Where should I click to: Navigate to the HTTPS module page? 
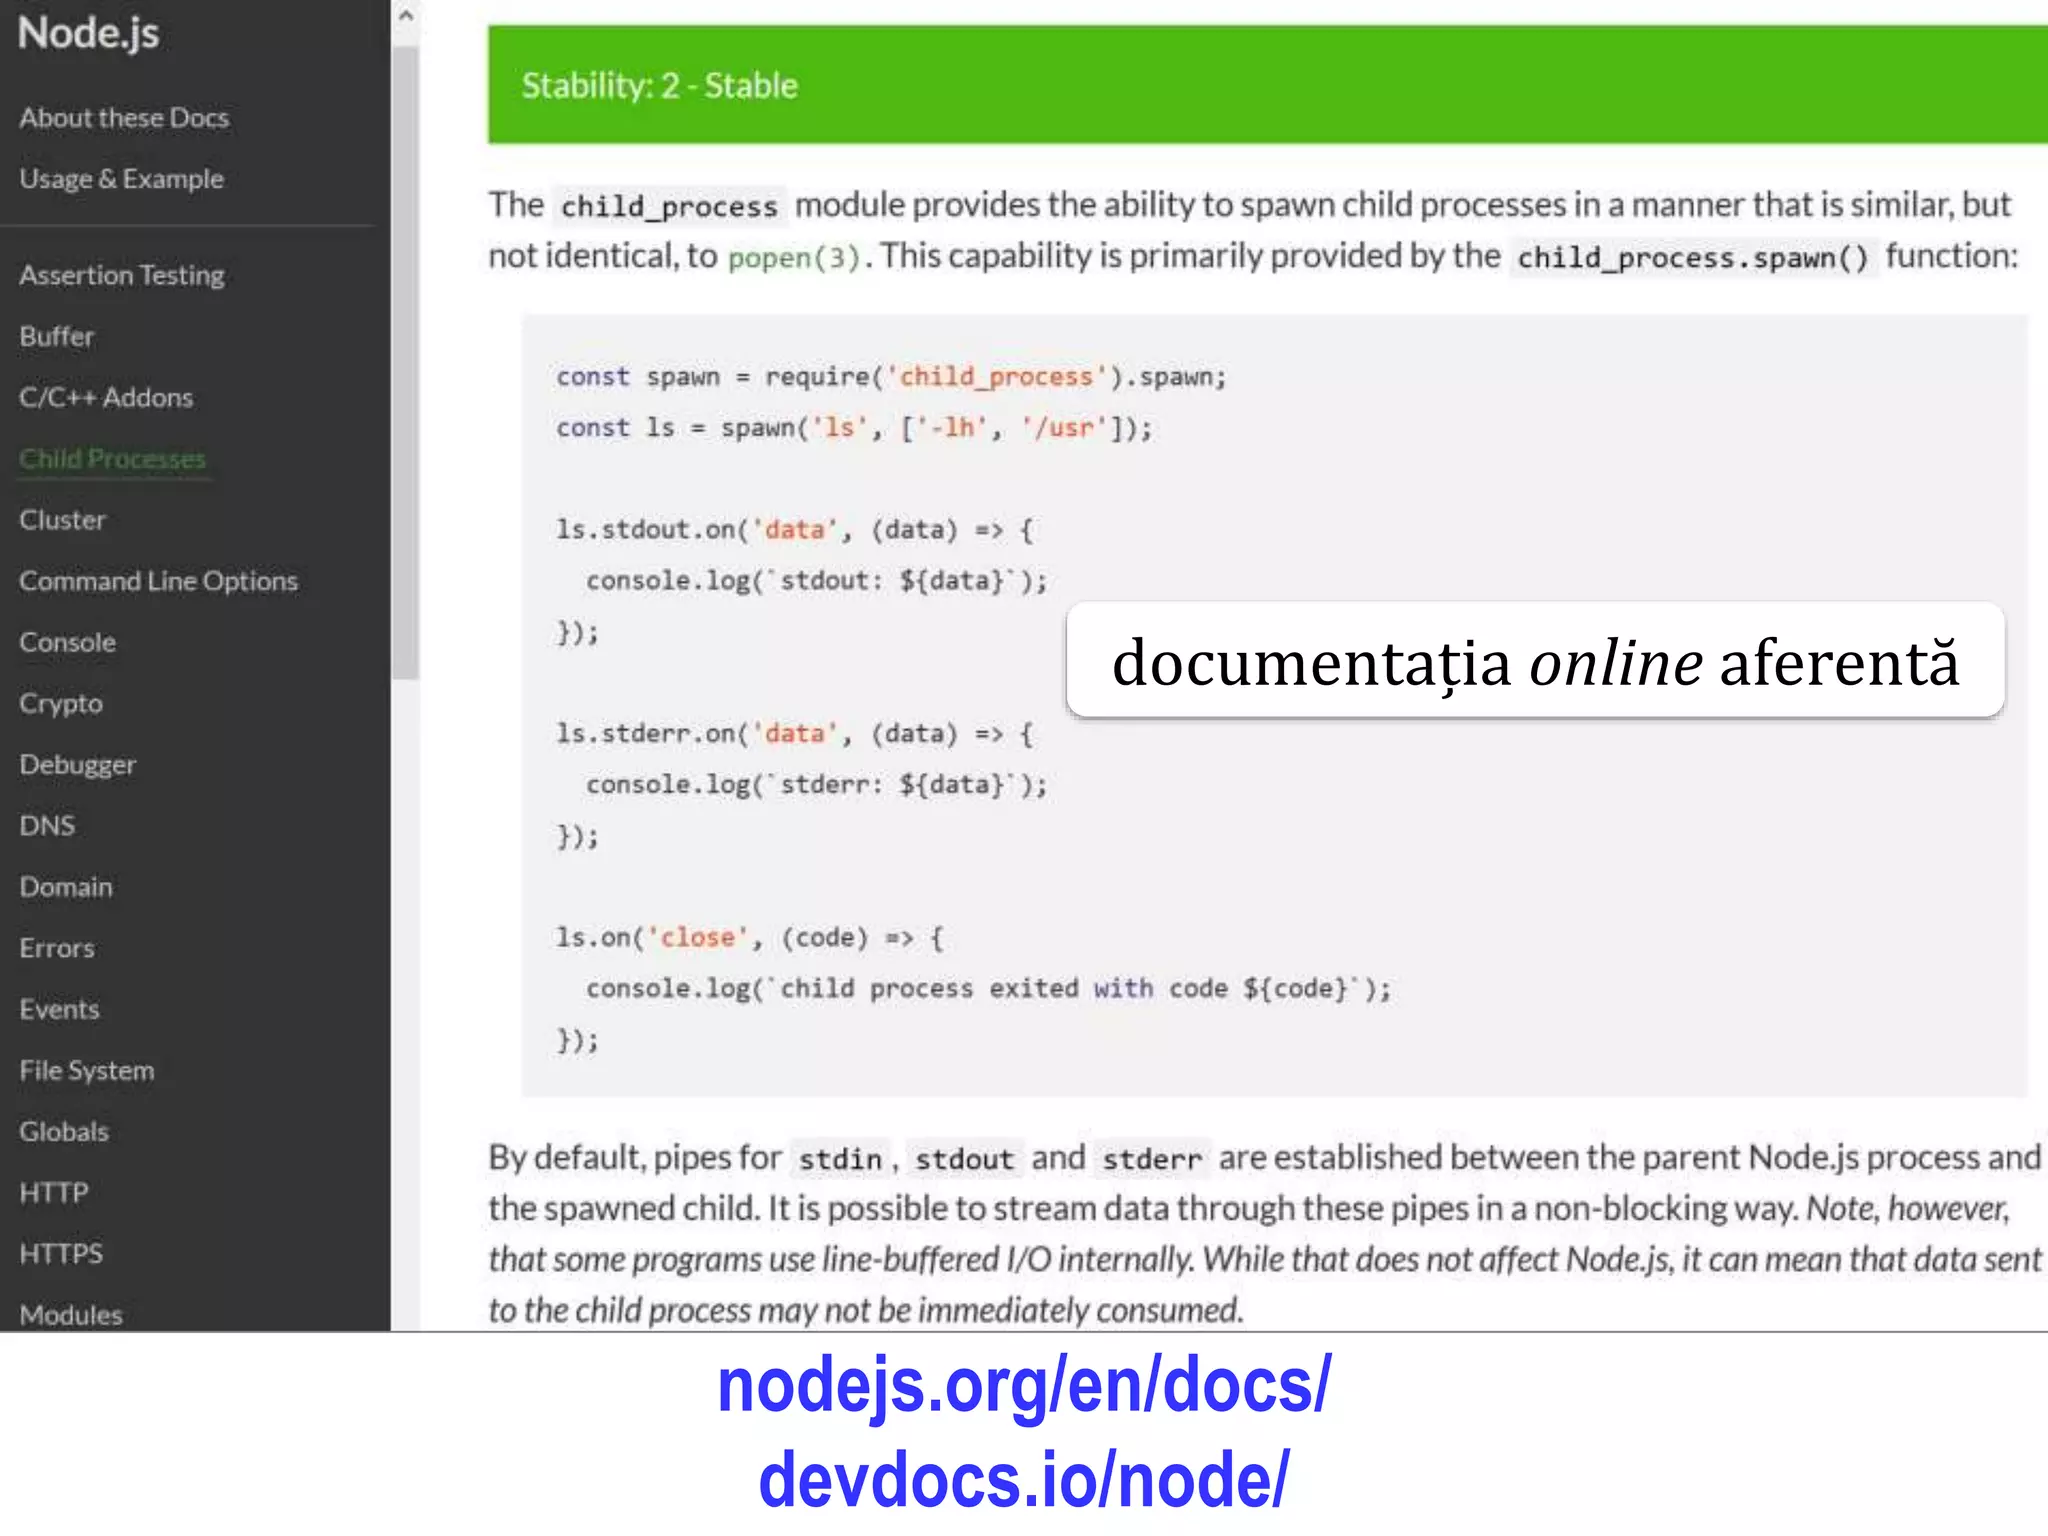pos(60,1254)
